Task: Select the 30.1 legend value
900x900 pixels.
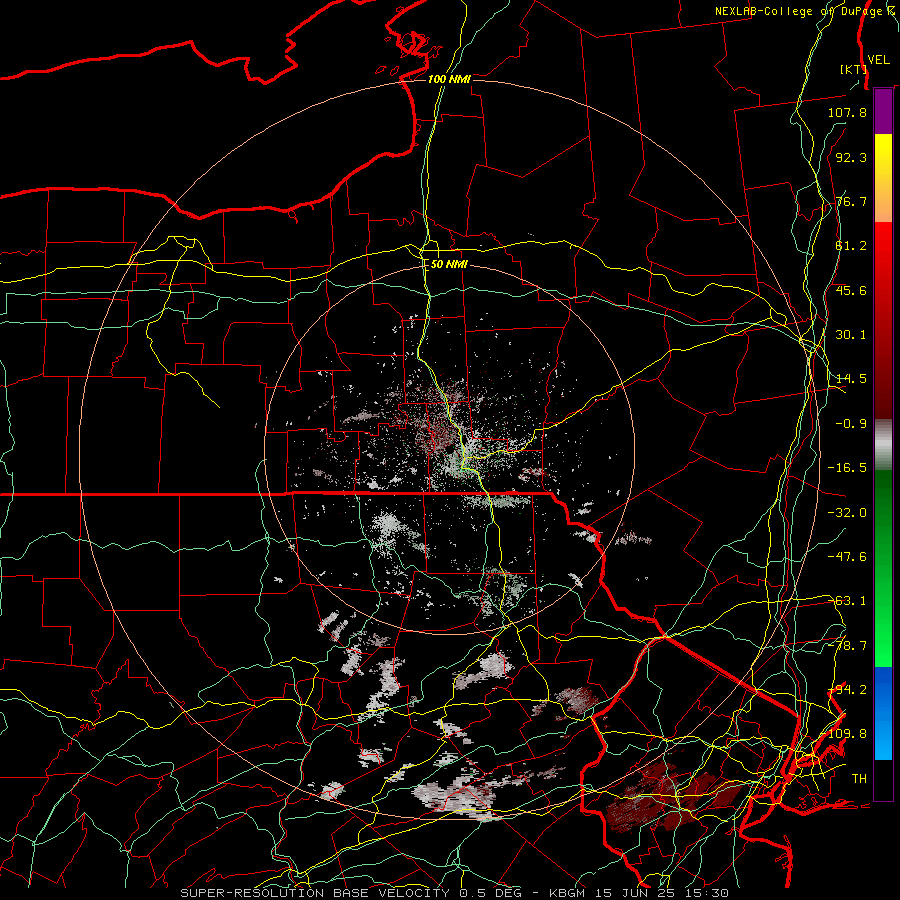Action: 851,335
